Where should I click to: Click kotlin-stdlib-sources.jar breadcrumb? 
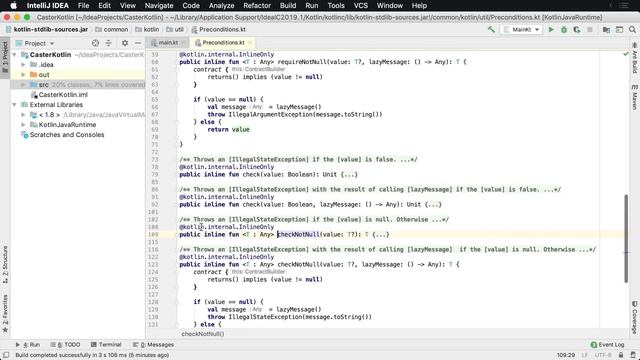[47, 29]
